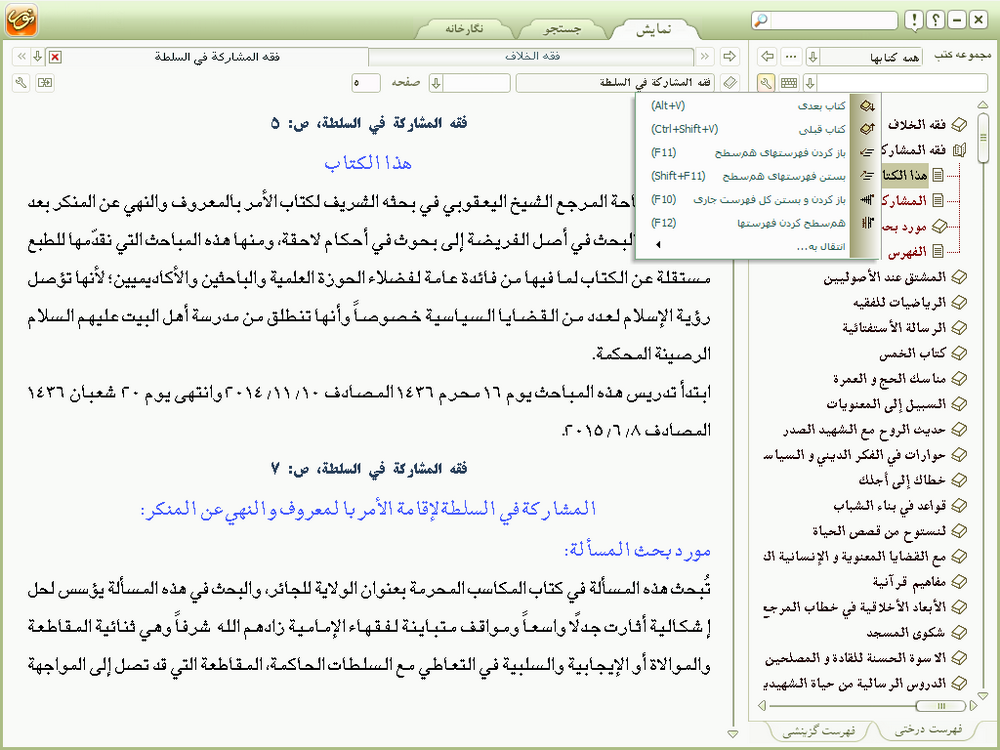Choose هم‌سطح کردن فهرستها menu entry

click(747, 223)
